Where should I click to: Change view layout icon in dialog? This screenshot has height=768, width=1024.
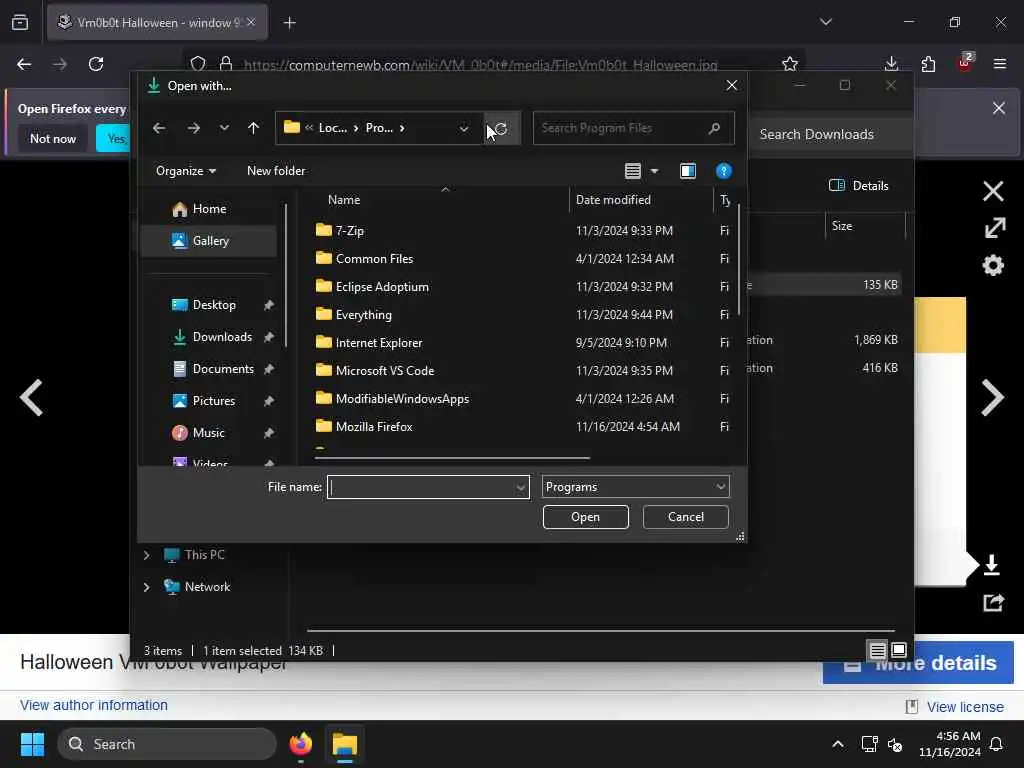tap(632, 171)
